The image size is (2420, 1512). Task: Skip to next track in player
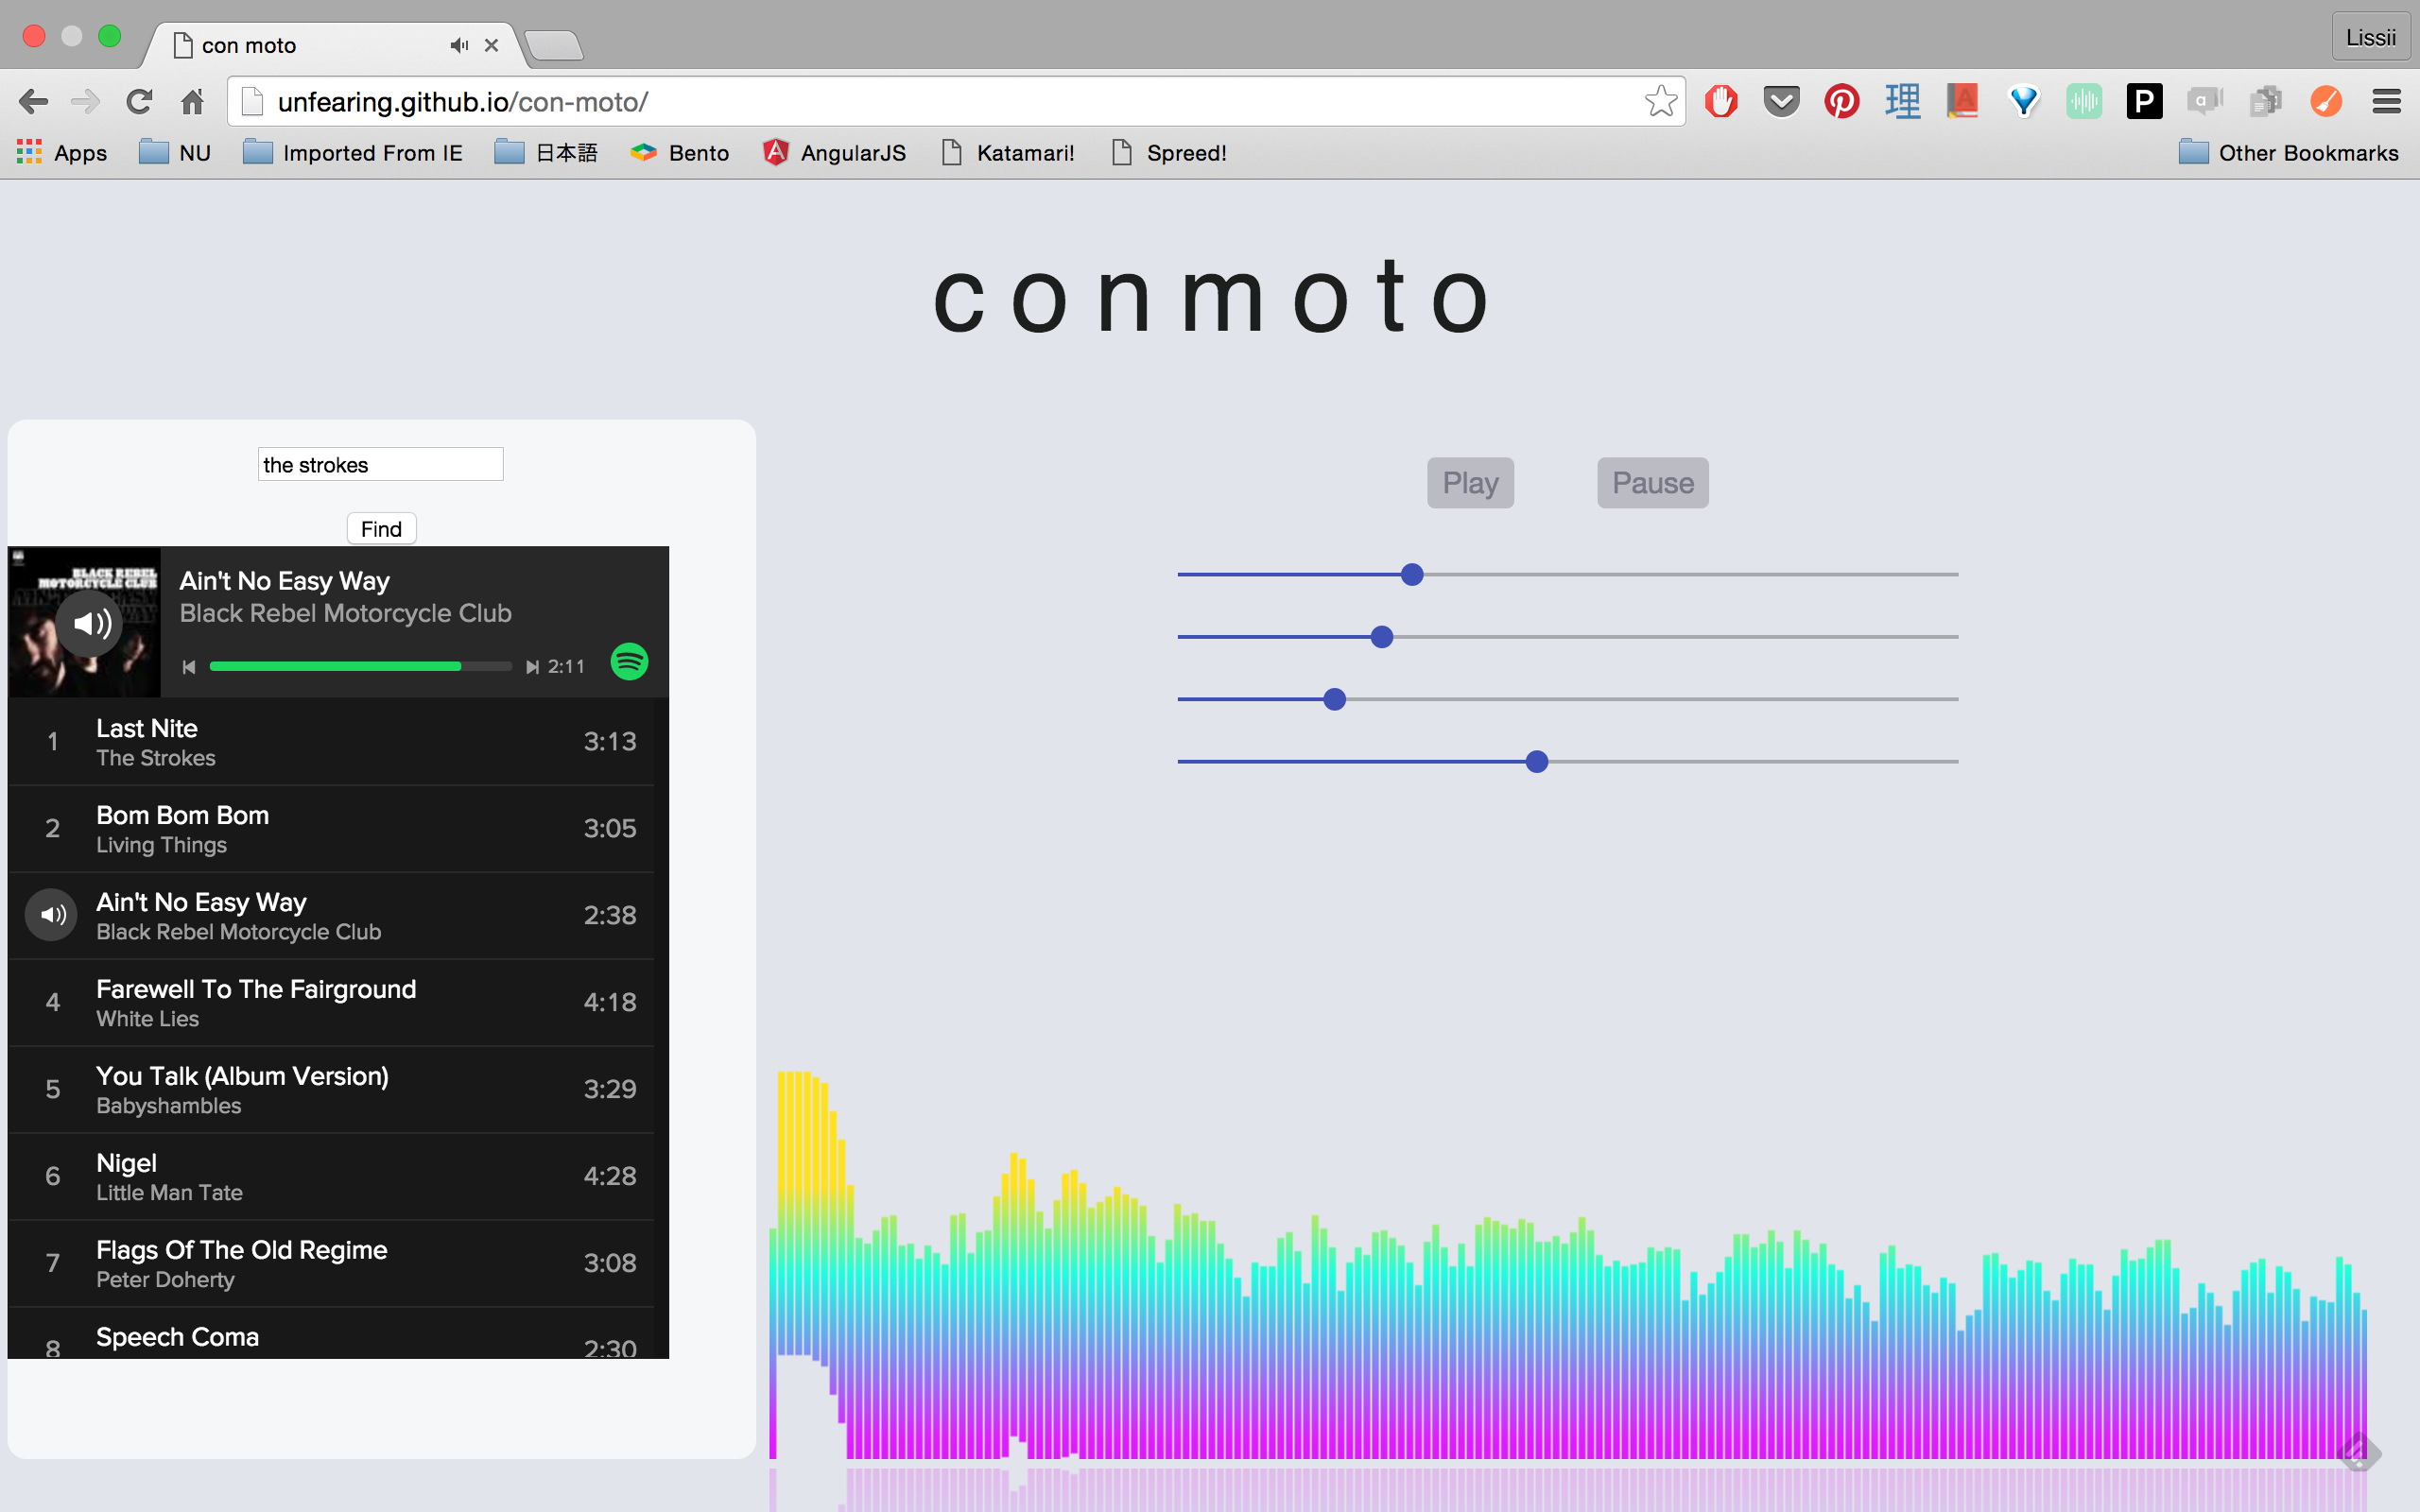point(532,667)
